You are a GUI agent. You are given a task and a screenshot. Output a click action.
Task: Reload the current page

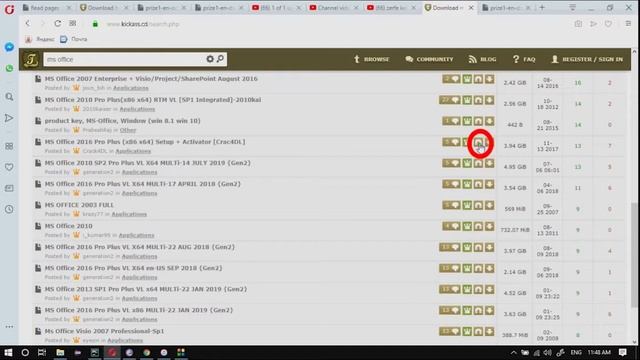(x=58, y=24)
